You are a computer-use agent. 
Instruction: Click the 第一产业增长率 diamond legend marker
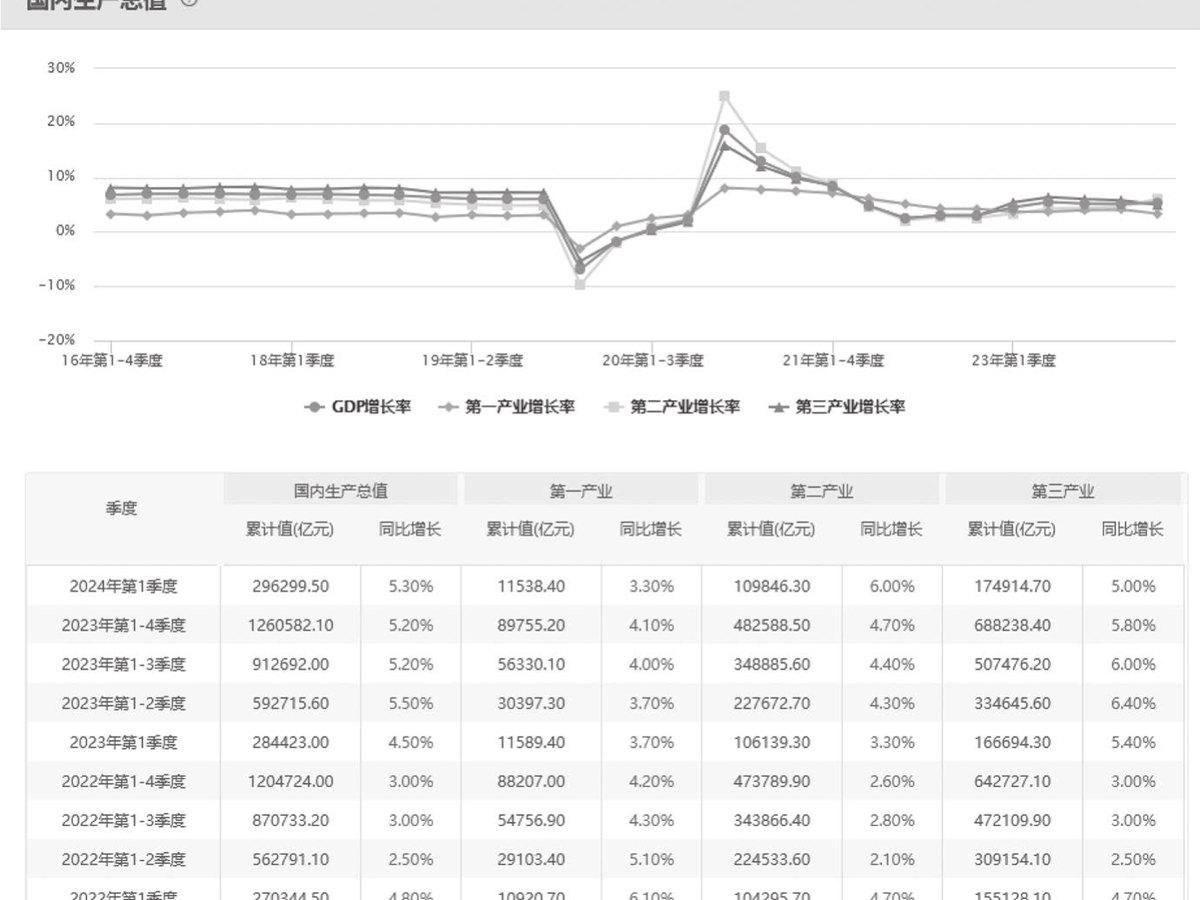point(449,407)
